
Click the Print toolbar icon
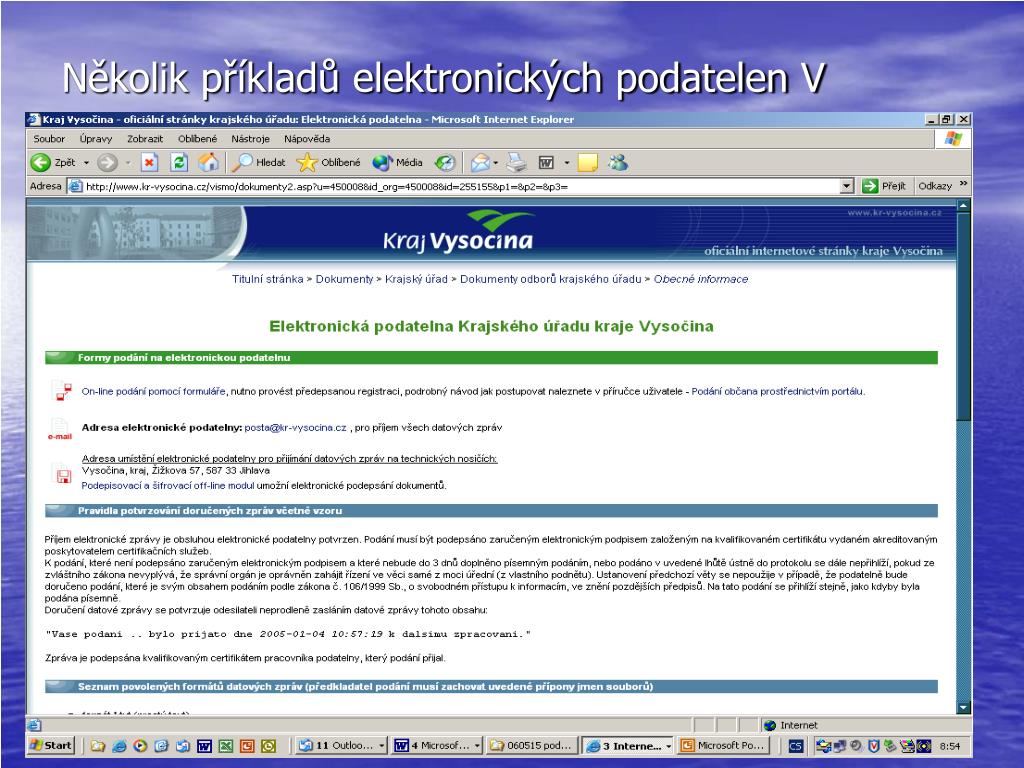tap(516, 163)
